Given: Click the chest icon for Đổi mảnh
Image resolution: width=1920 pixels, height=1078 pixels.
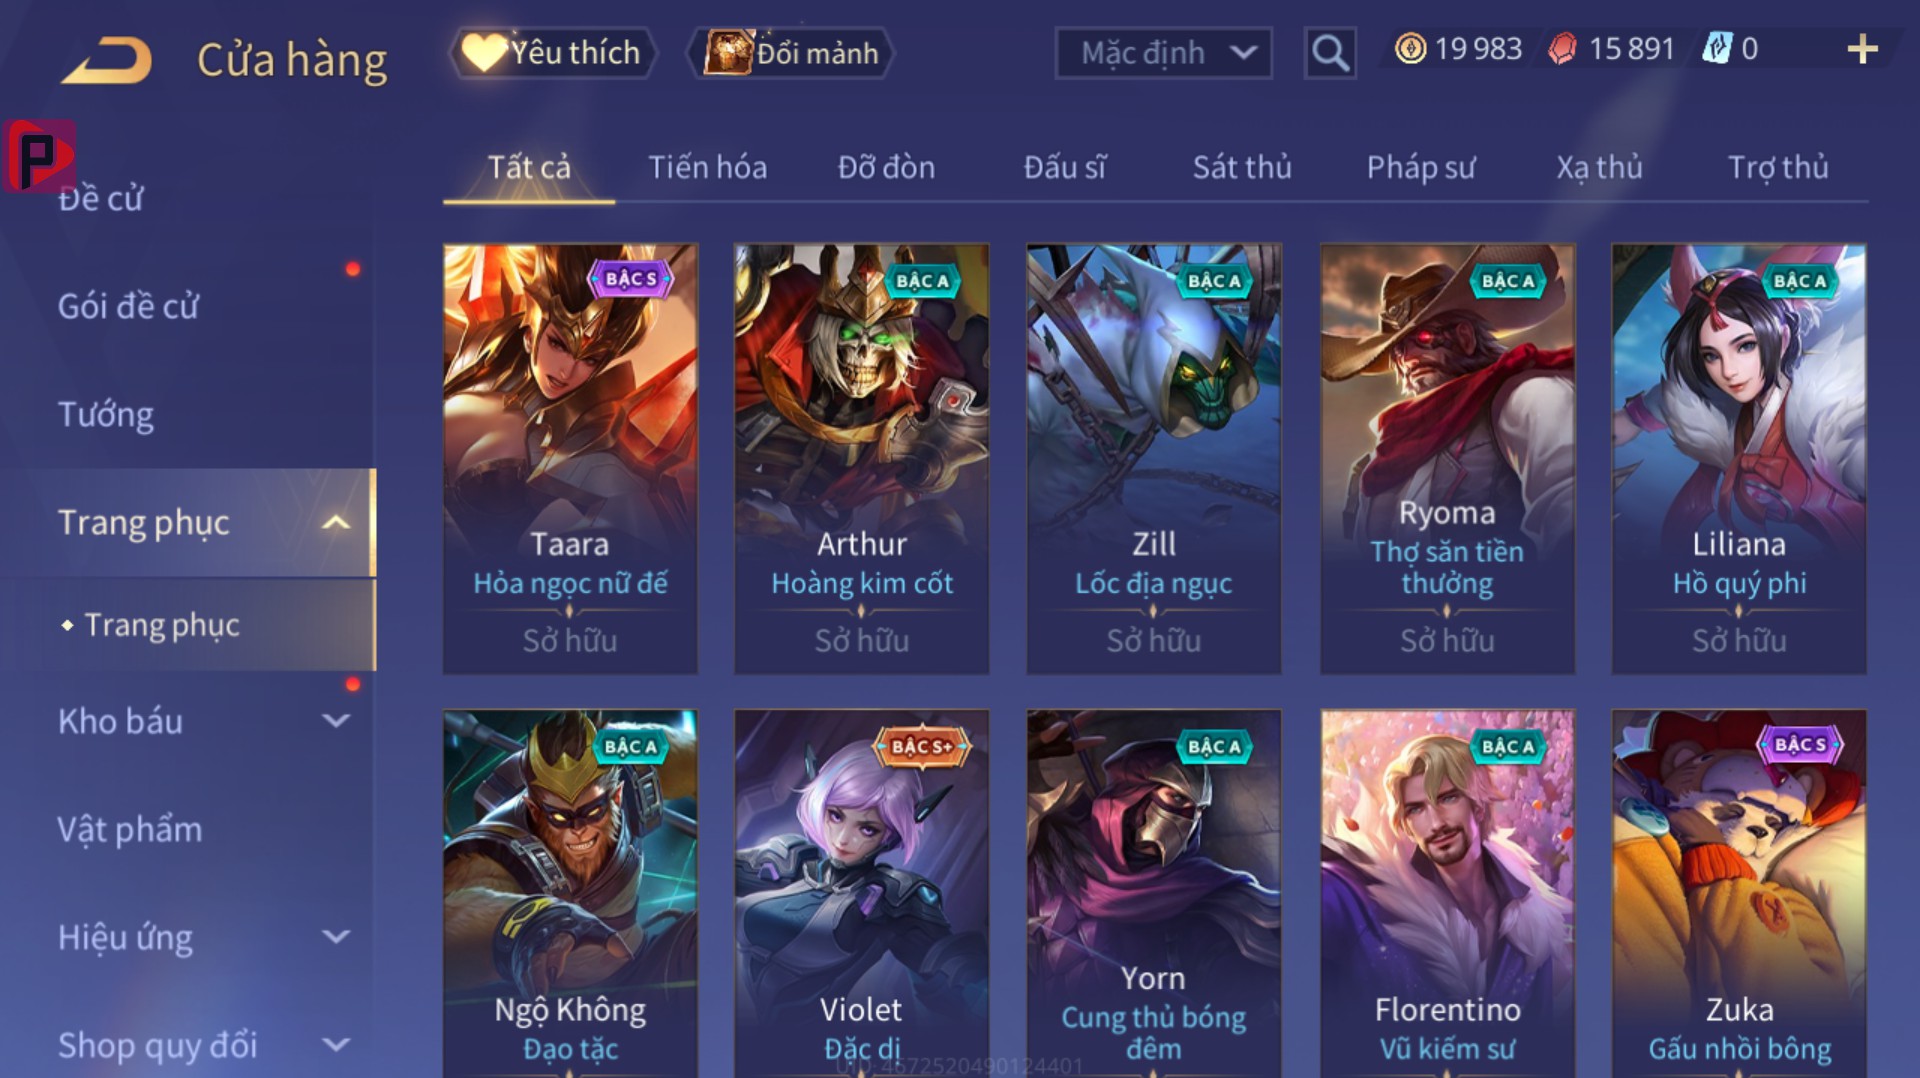Looking at the screenshot, I should (728, 52).
